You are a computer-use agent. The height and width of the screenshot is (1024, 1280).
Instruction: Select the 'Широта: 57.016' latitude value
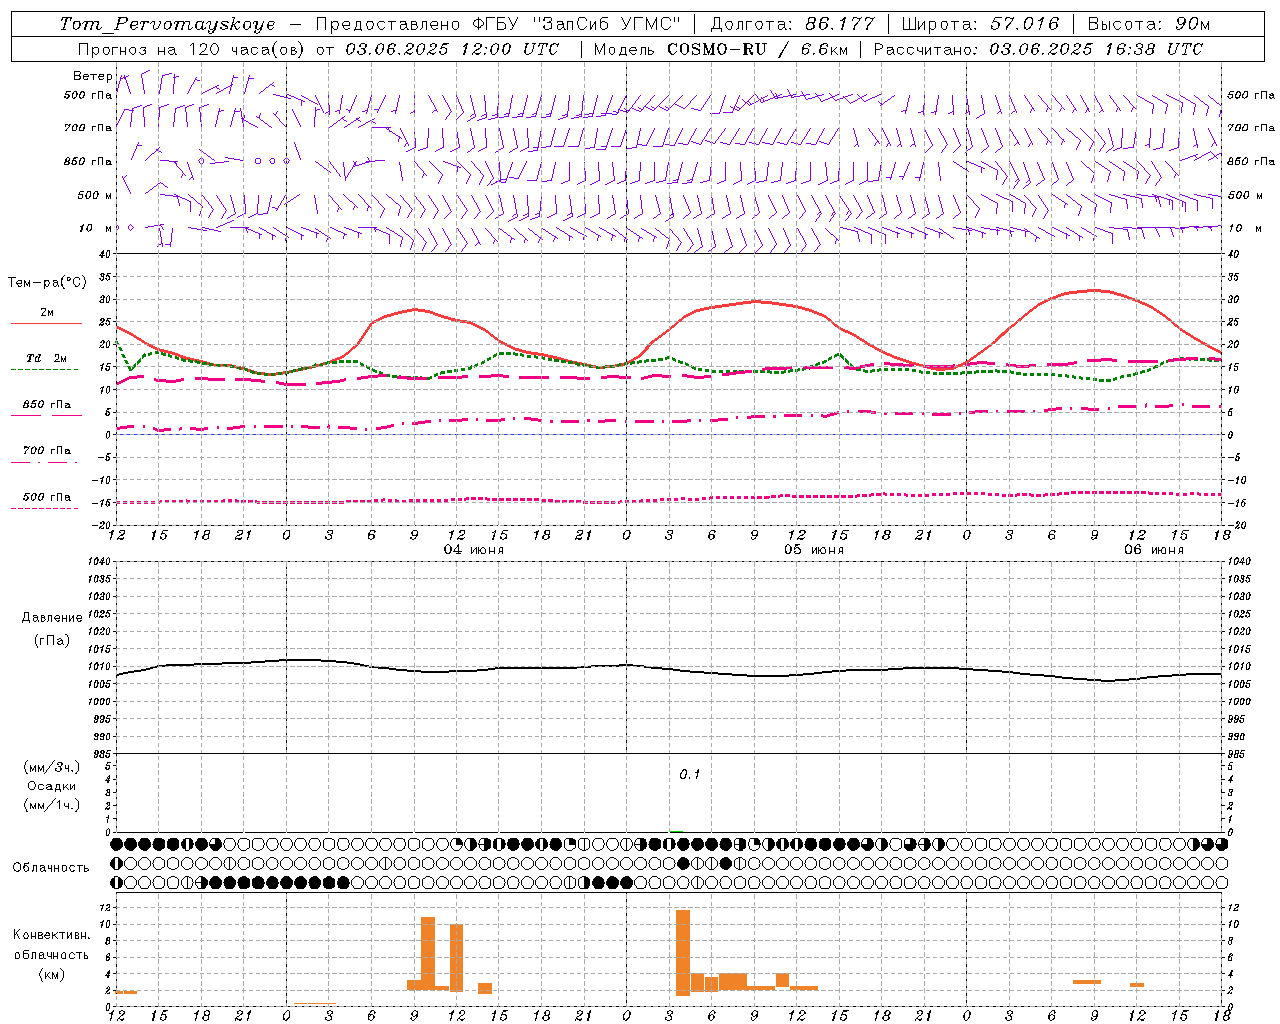point(980,24)
